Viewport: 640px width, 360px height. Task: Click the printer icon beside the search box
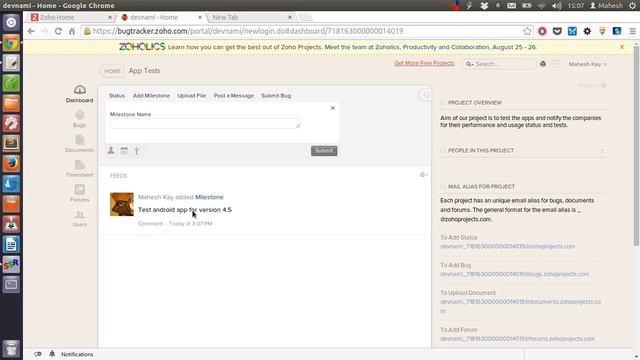pyautogui.click(x=543, y=64)
